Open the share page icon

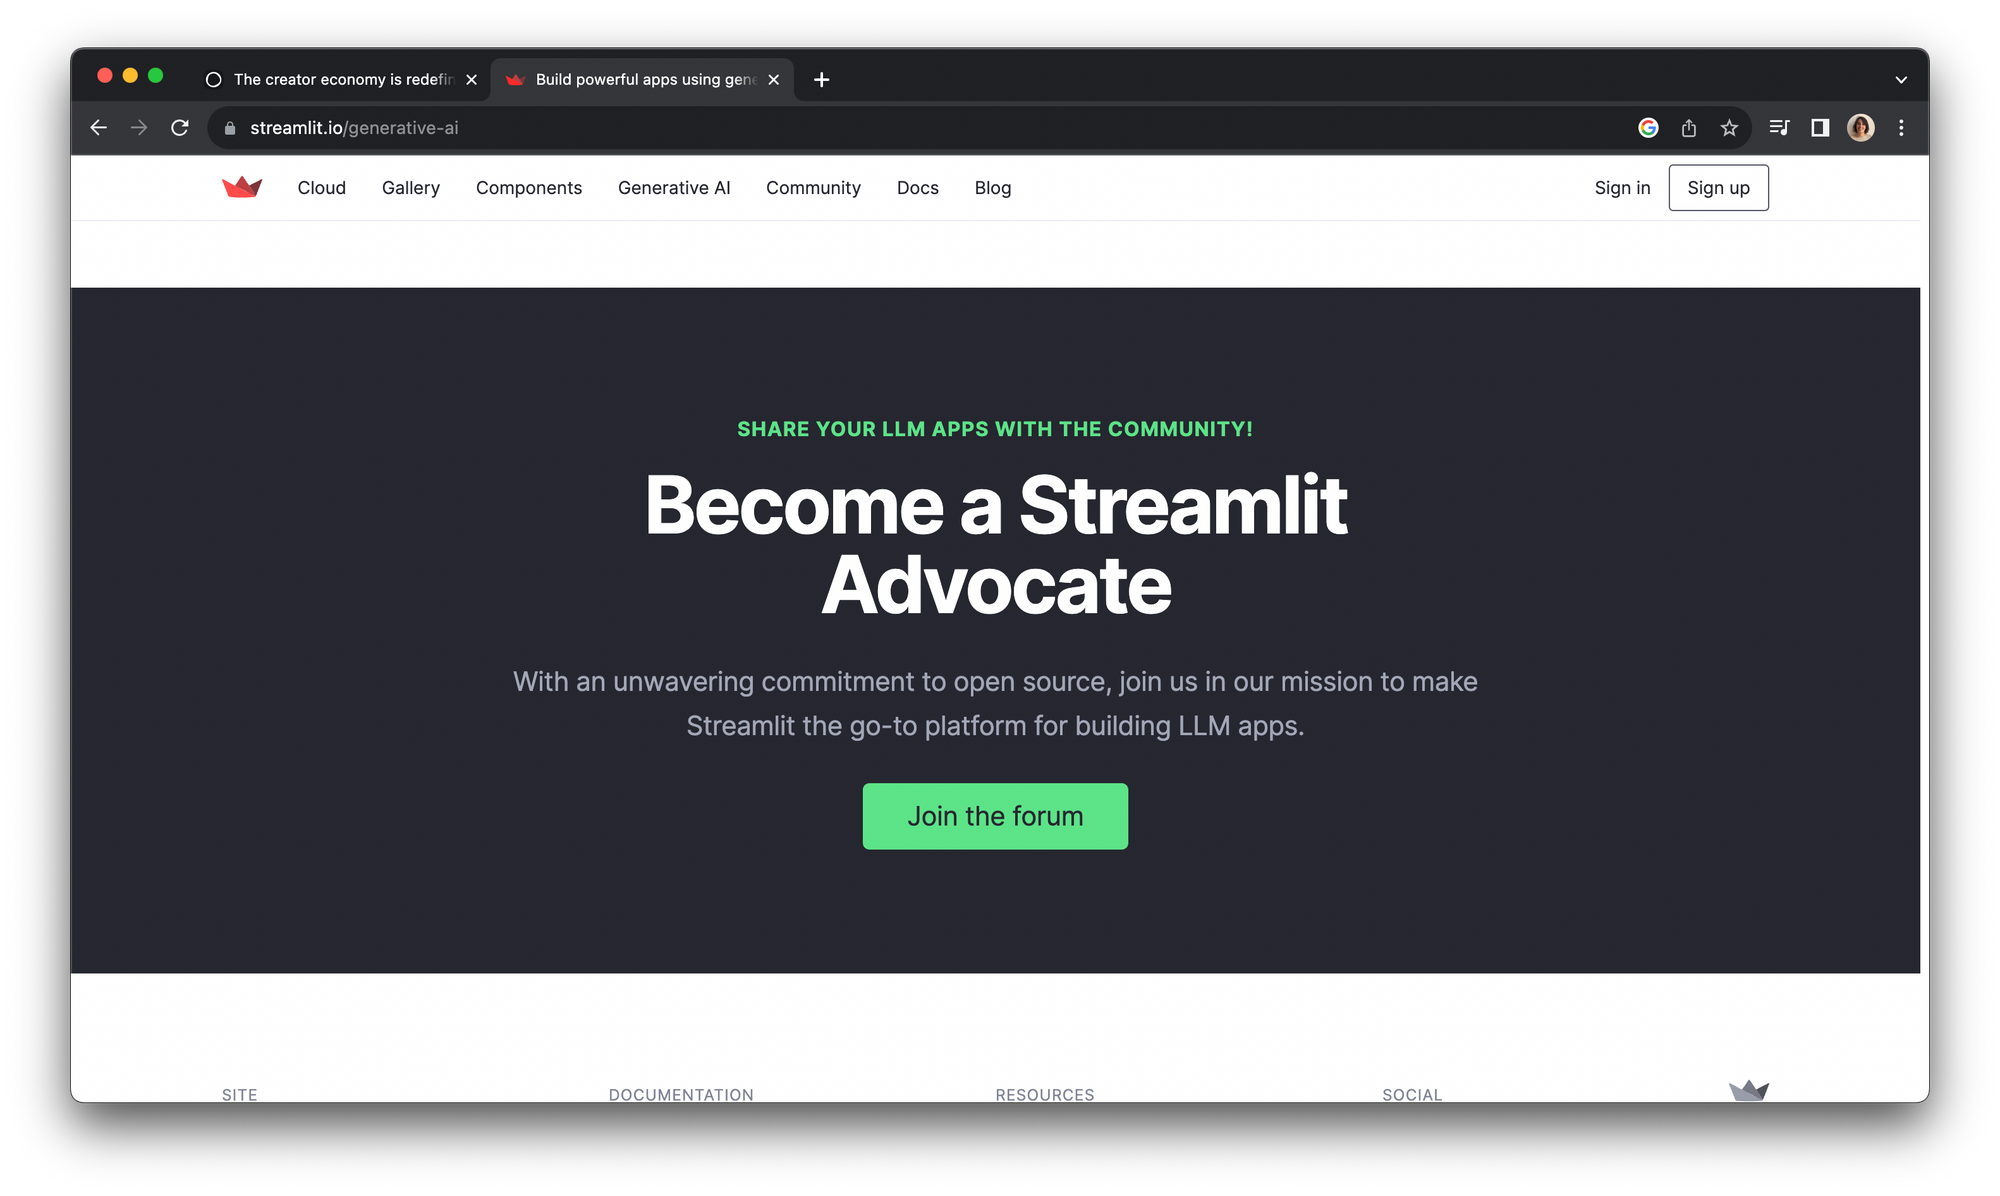pos(1689,128)
